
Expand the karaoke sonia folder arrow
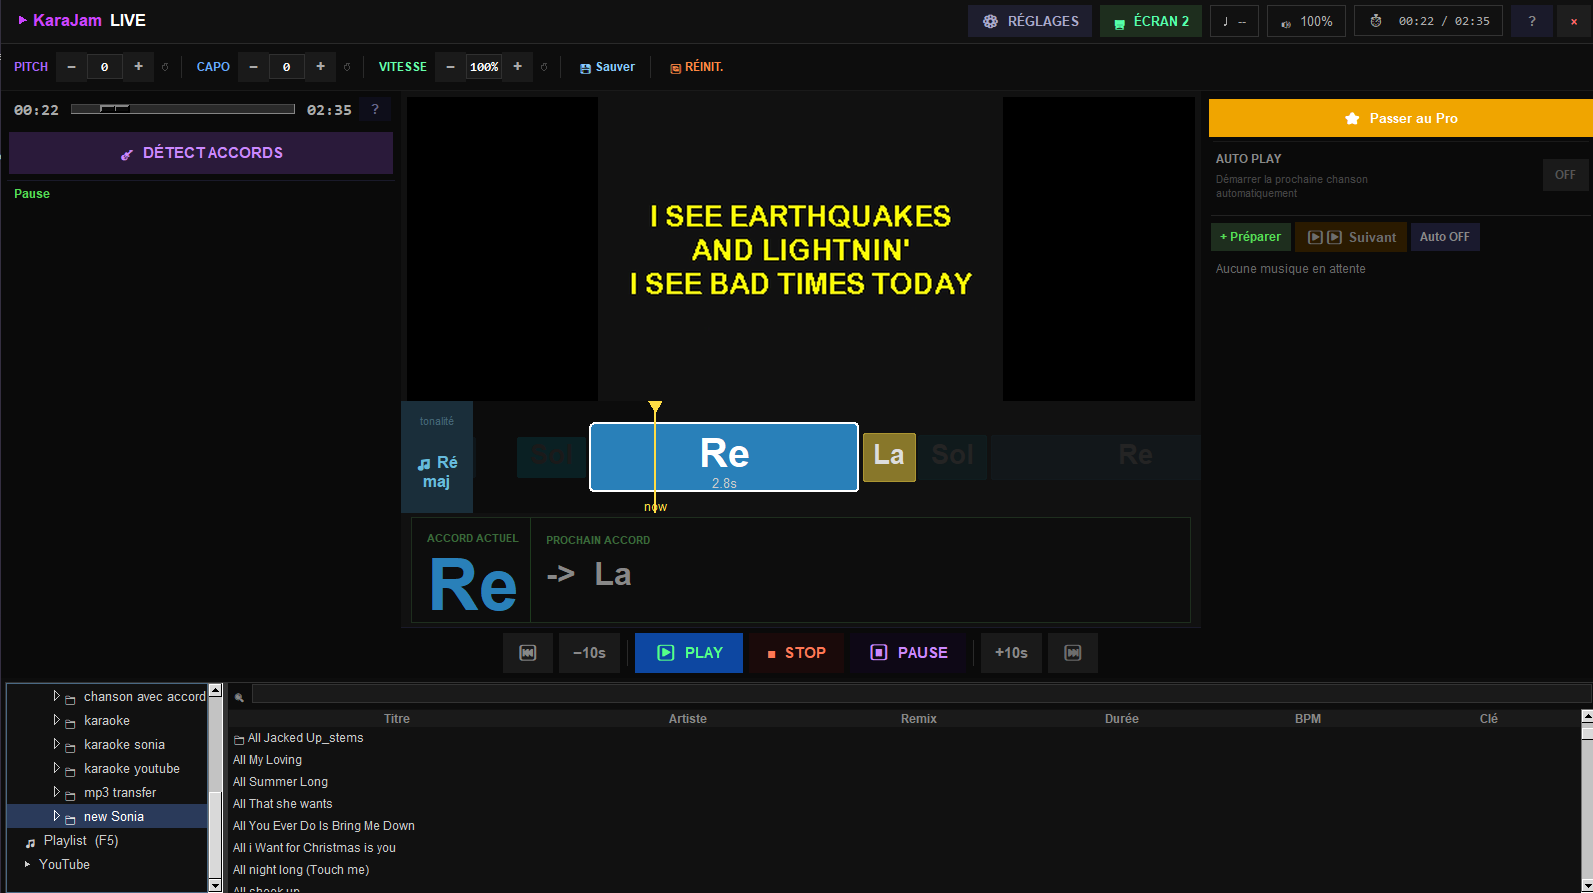coord(56,744)
